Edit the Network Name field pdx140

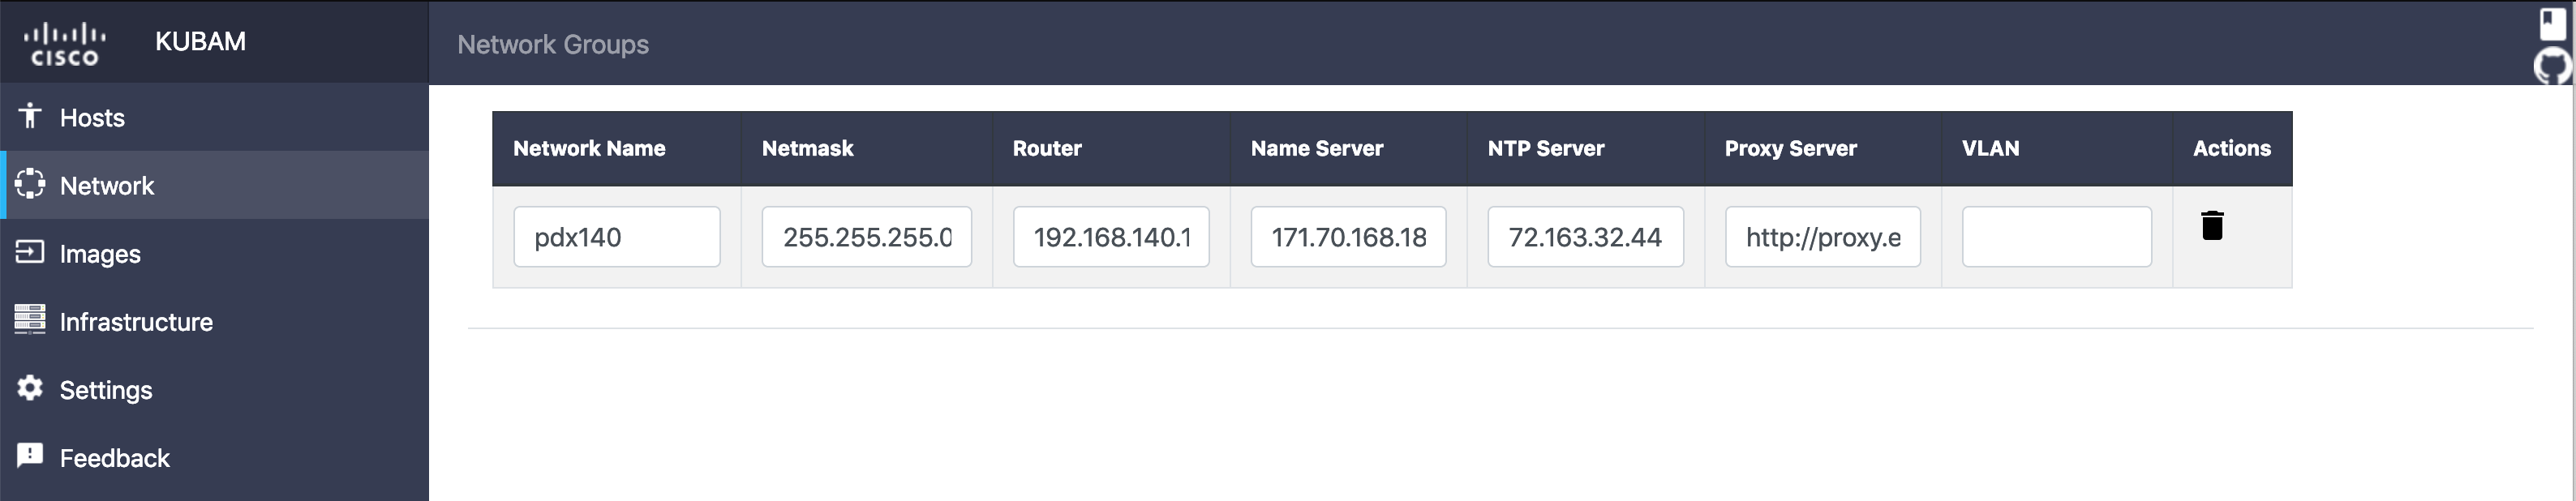tap(617, 237)
